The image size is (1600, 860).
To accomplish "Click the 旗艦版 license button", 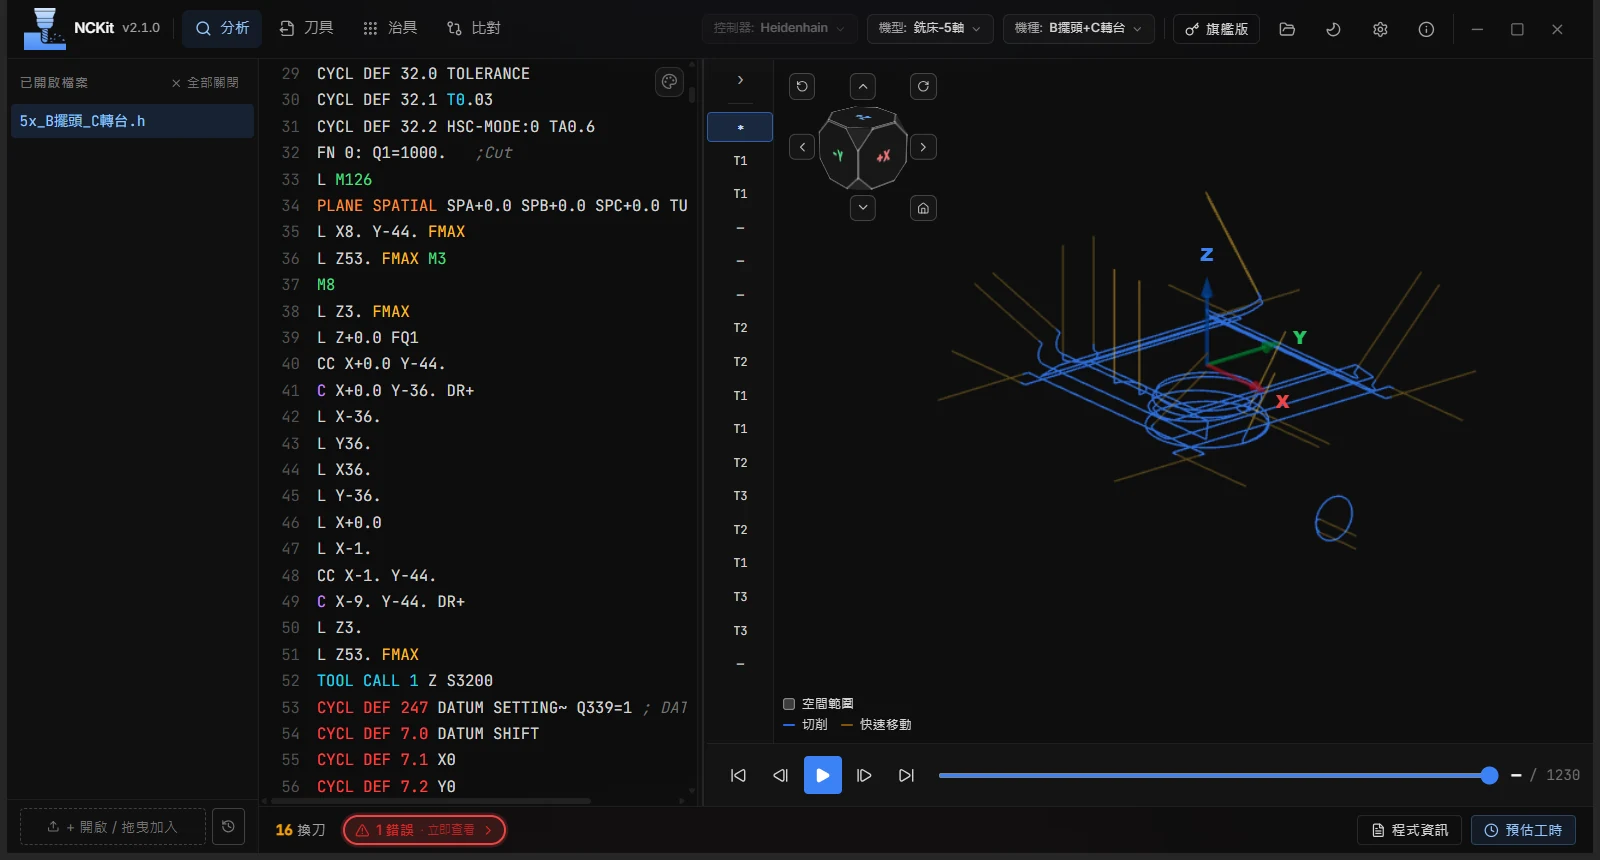I will point(1216,29).
